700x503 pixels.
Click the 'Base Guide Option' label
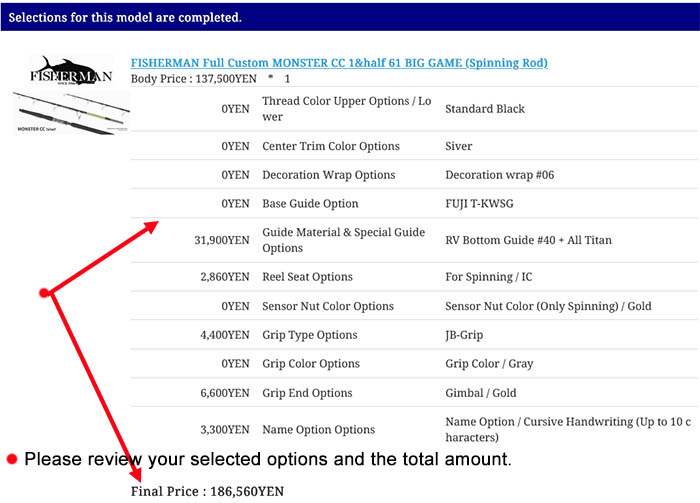[x=310, y=204]
